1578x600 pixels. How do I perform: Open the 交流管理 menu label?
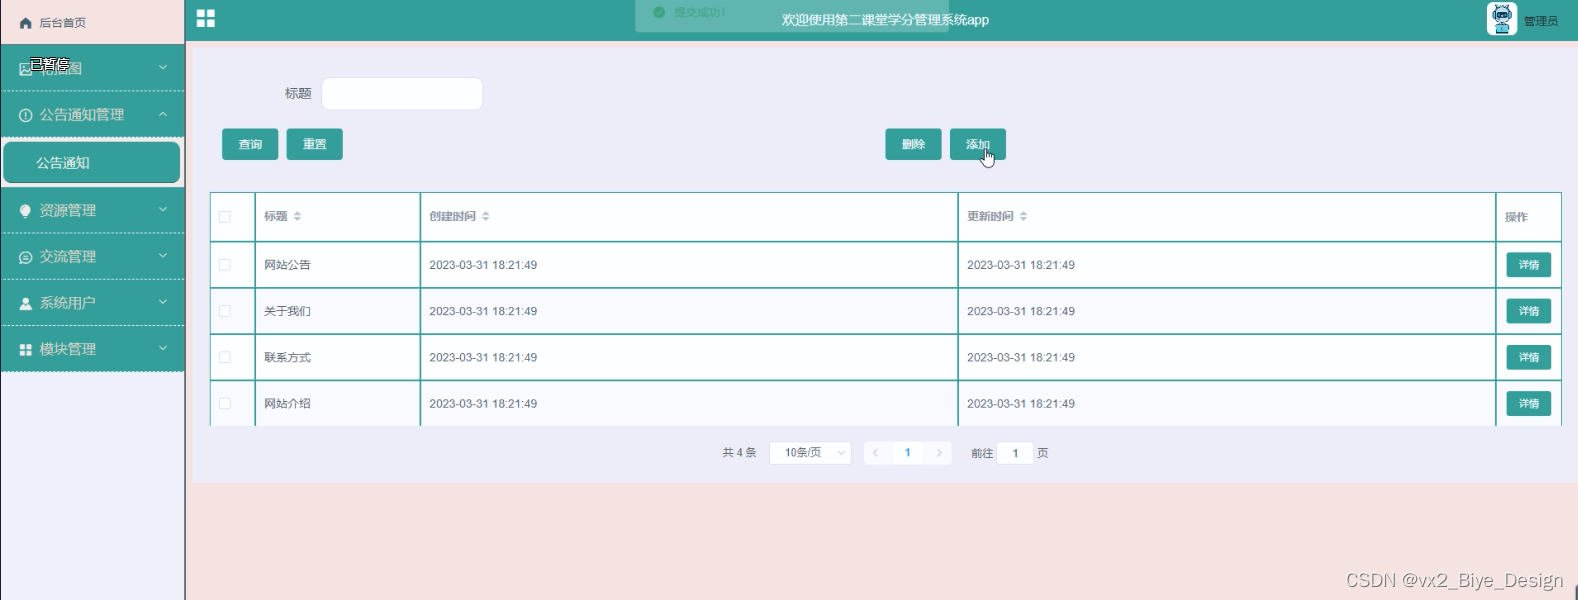click(68, 257)
